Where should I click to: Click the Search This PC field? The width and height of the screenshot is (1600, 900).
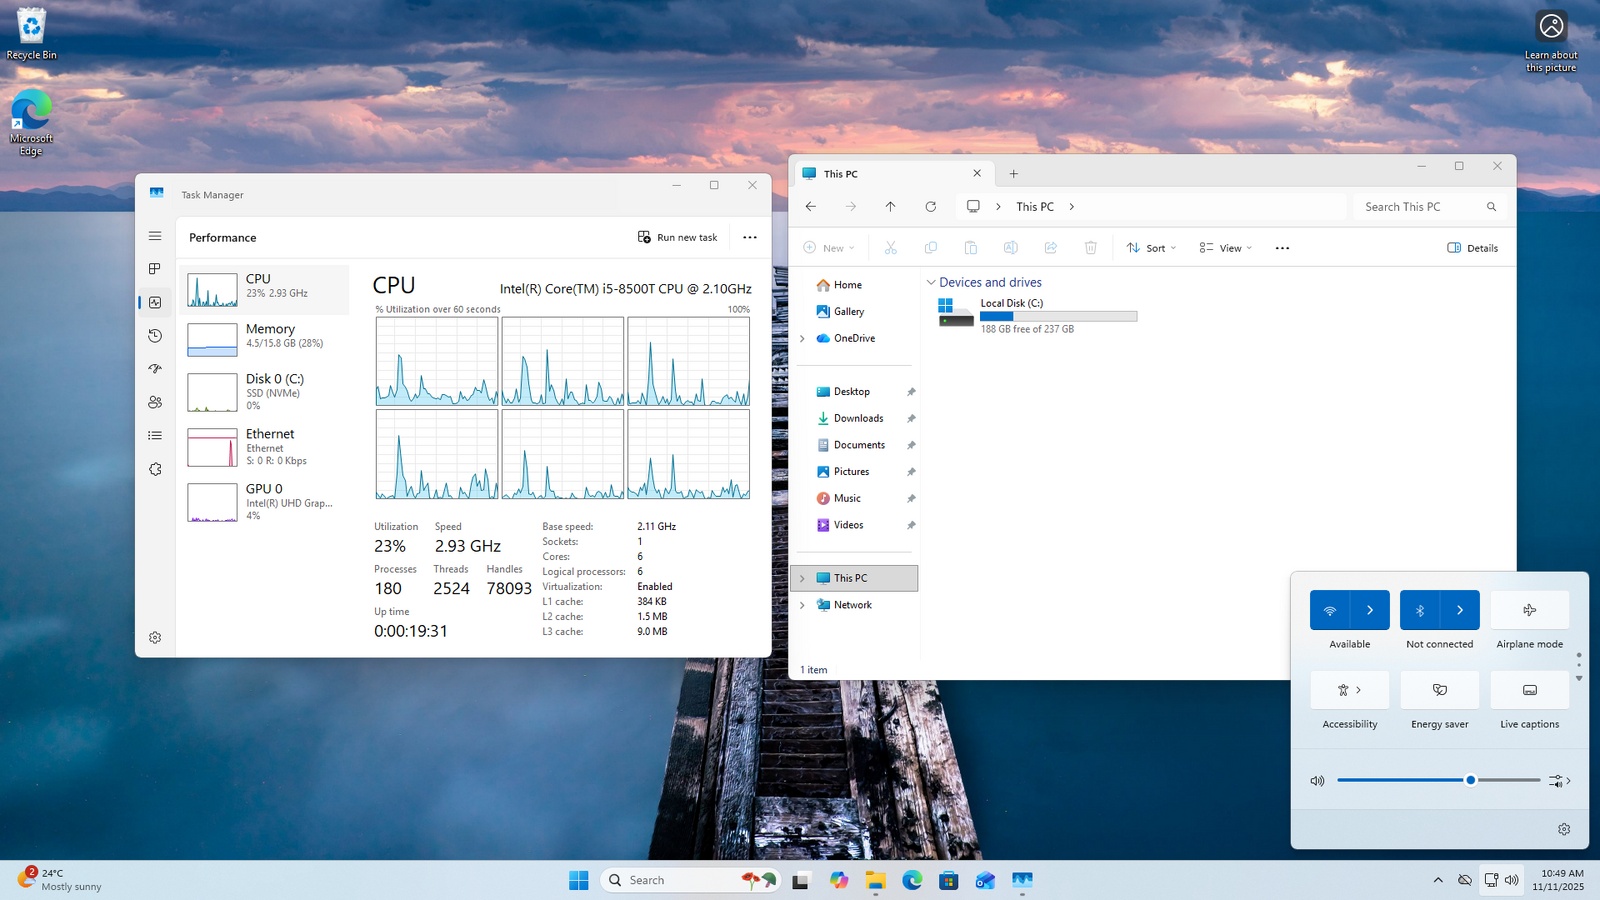pos(1420,207)
